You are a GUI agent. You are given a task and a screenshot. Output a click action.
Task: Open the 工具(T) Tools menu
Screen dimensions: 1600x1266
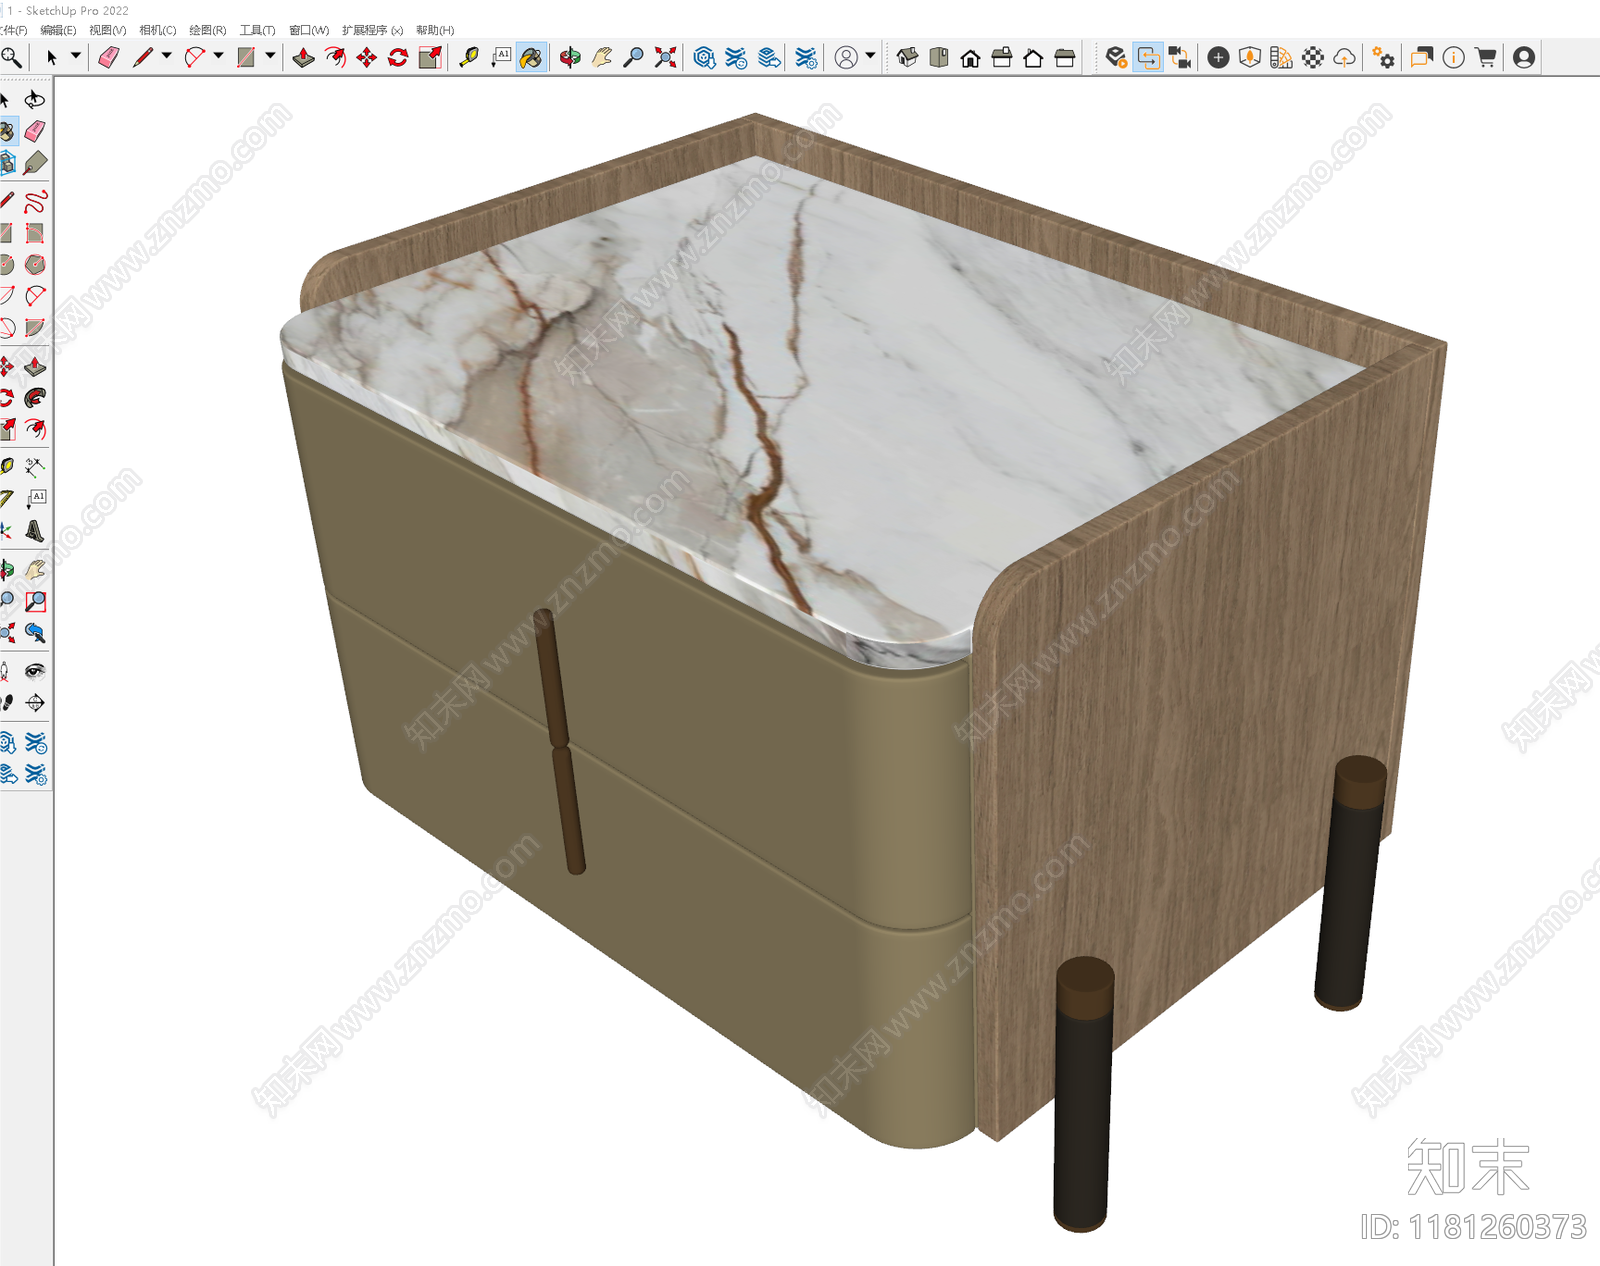(257, 30)
